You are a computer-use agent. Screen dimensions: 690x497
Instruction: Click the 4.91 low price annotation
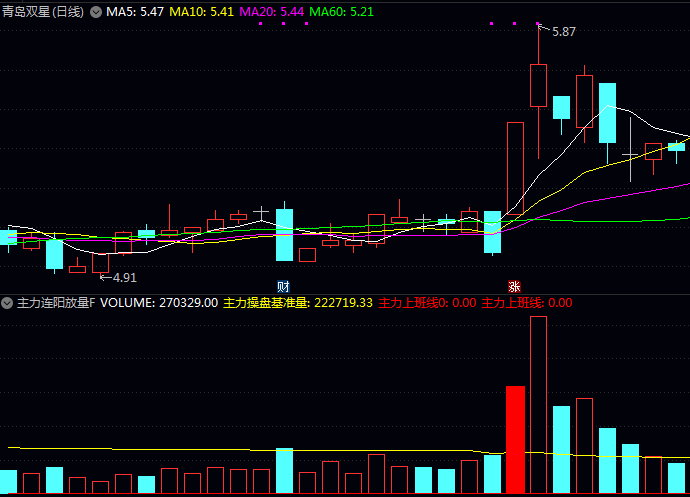click(x=125, y=278)
